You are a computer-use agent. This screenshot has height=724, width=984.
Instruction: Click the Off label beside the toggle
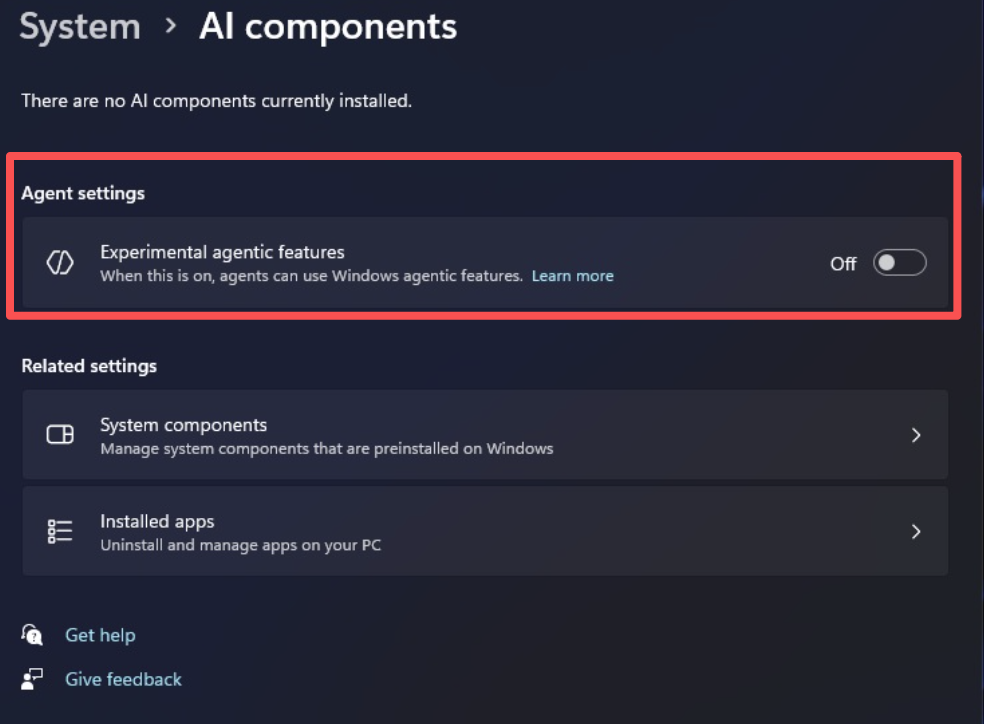pyautogui.click(x=843, y=264)
